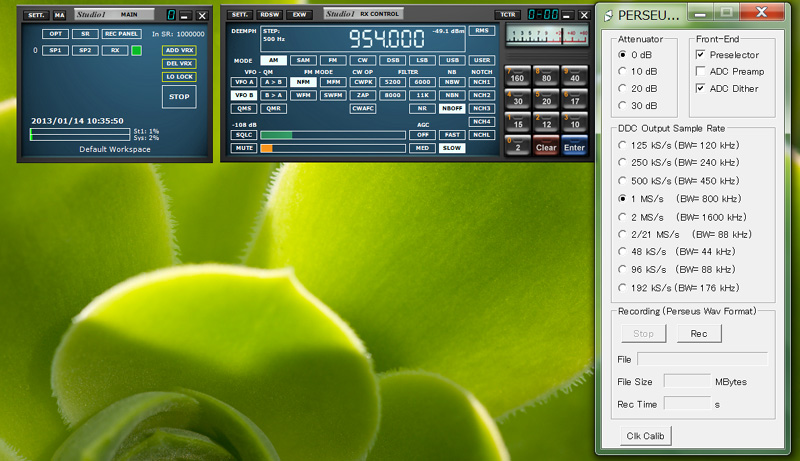Screen dimensions: 800x461
Task: Click the Clk Calib button
Action: (645, 435)
